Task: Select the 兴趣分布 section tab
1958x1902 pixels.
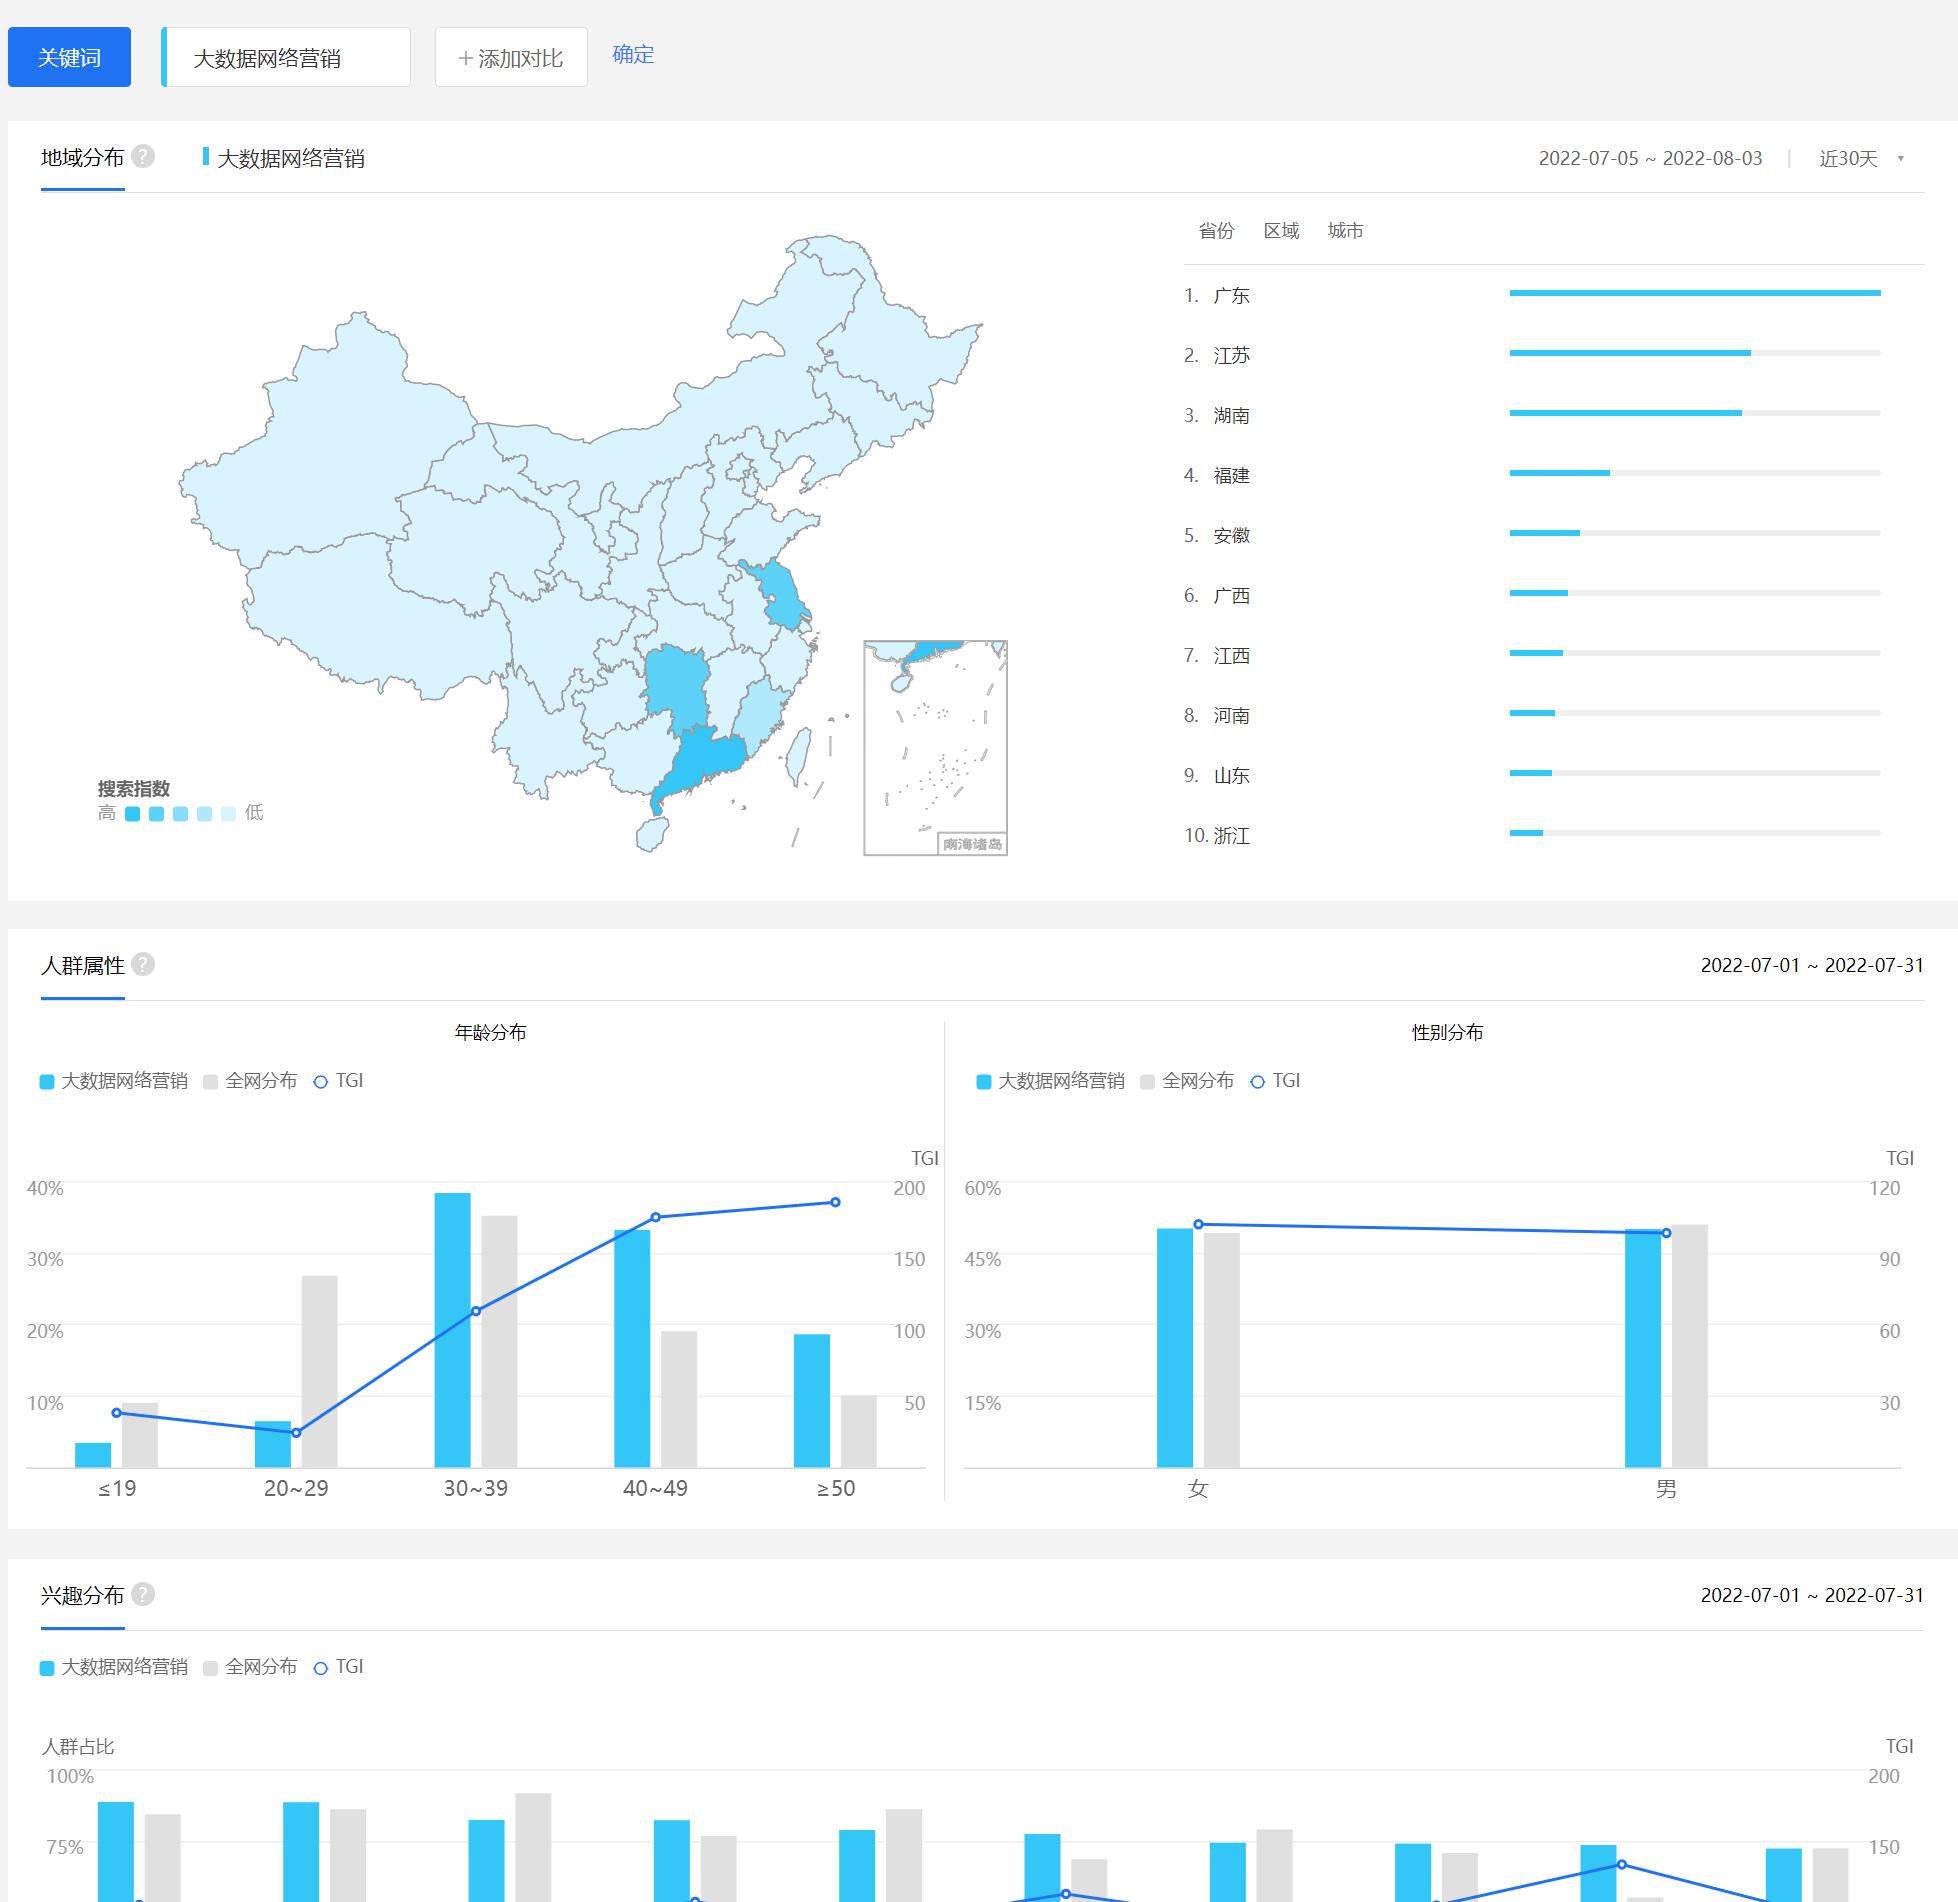Action: coord(82,1596)
